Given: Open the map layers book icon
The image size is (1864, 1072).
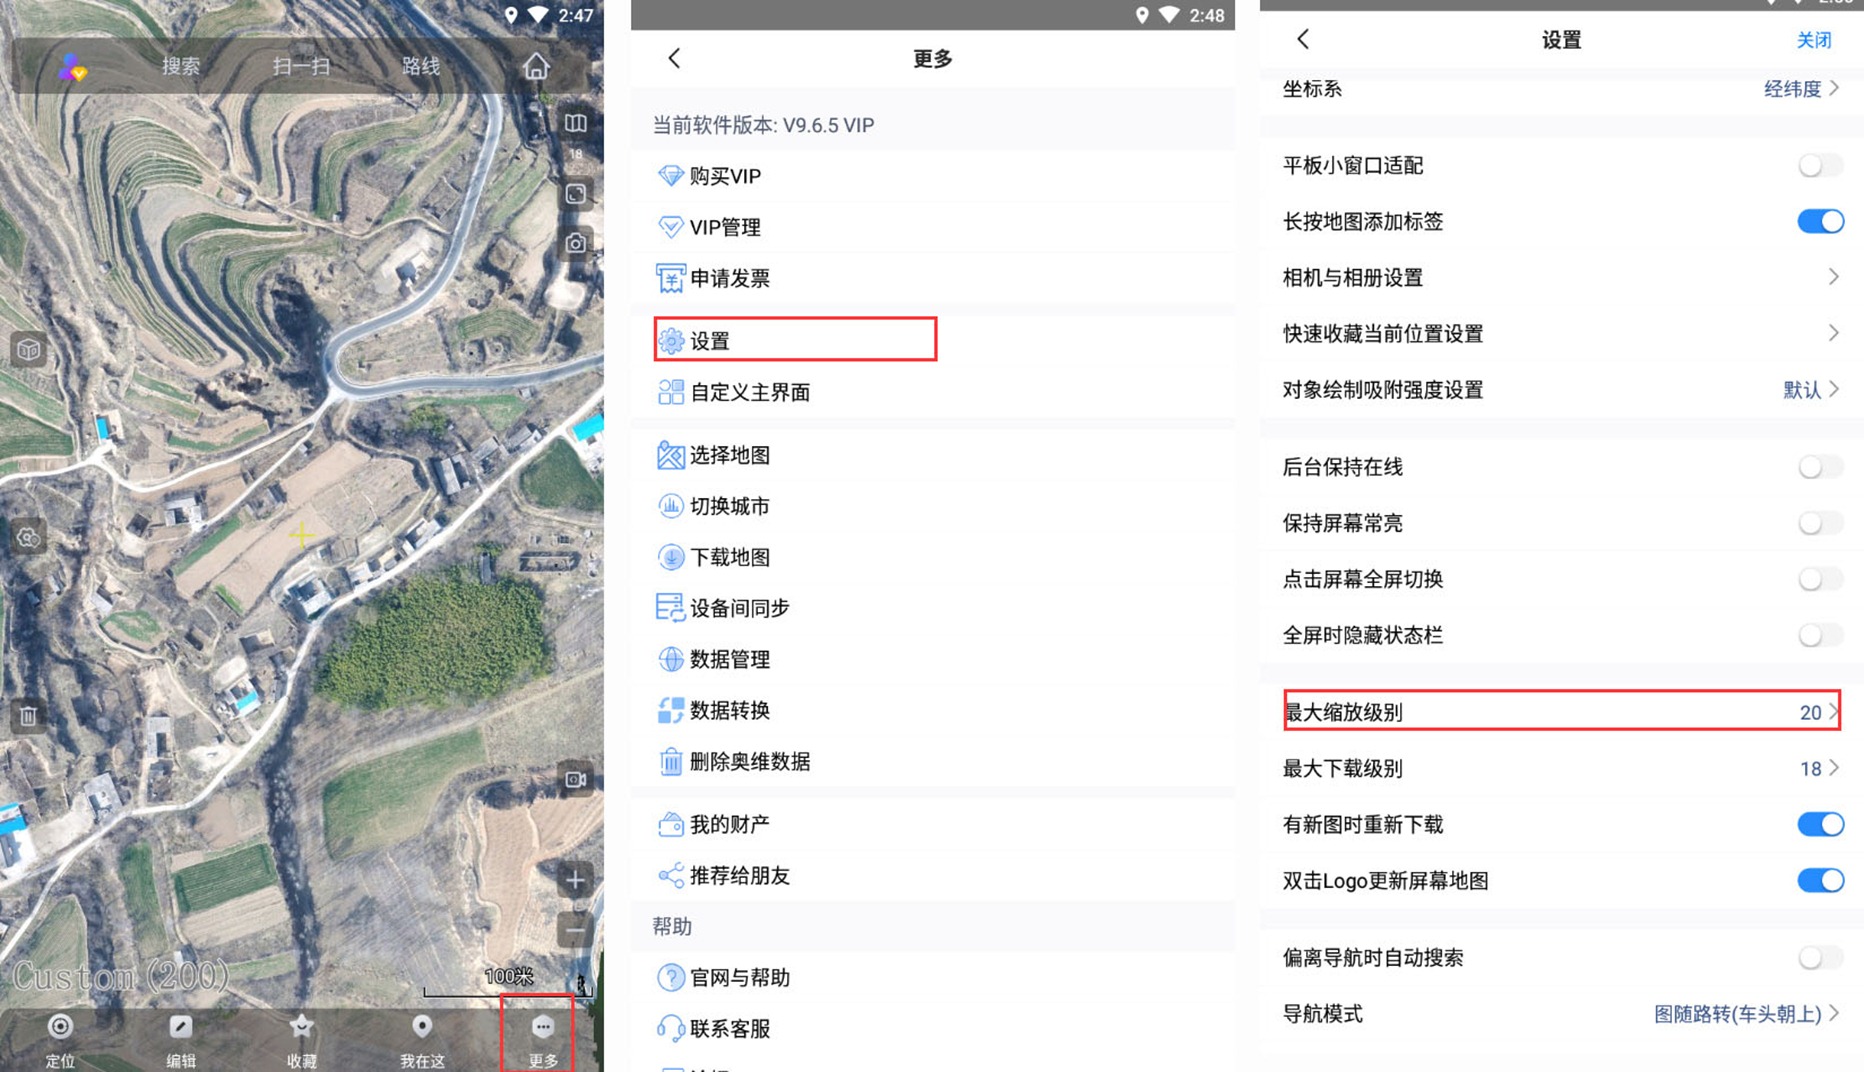Looking at the screenshot, I should click(576, 123).
